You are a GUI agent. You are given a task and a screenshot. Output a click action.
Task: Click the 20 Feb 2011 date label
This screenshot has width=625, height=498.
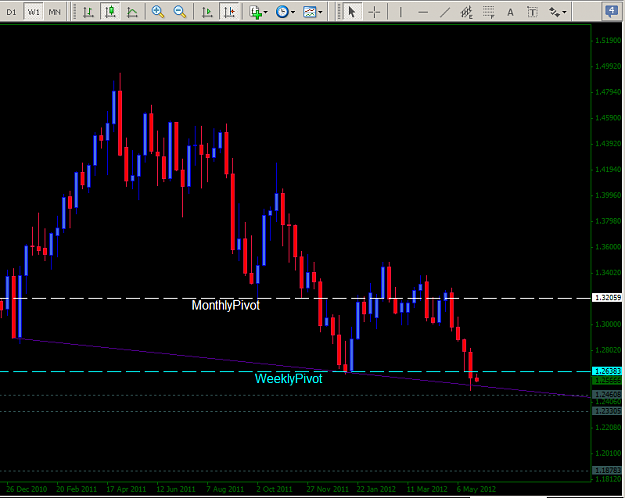pyautogui.click(x=77, y=489)
